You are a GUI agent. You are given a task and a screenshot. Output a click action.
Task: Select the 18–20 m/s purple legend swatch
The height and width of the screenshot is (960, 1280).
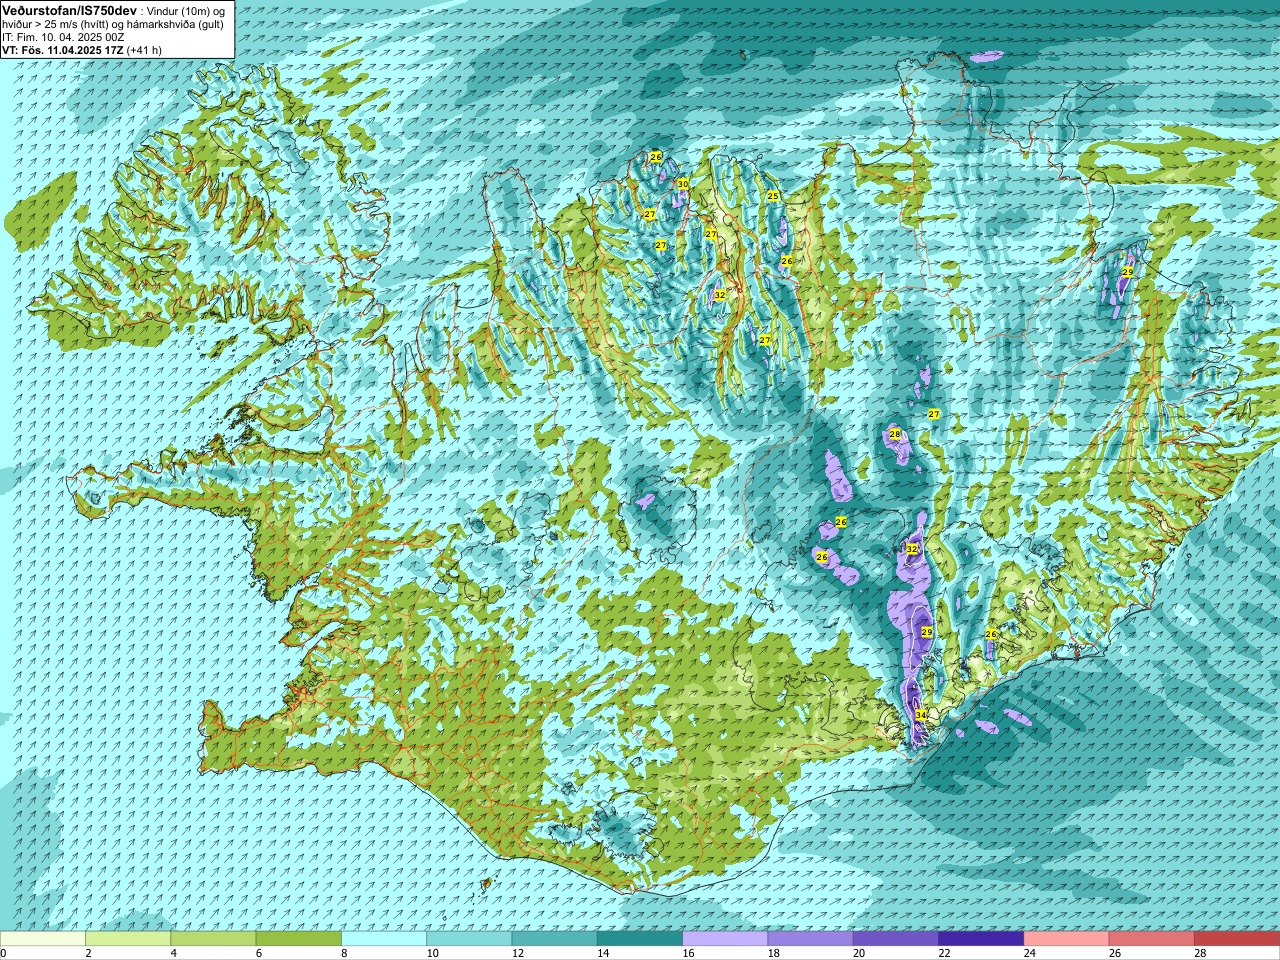click(811, 939)
